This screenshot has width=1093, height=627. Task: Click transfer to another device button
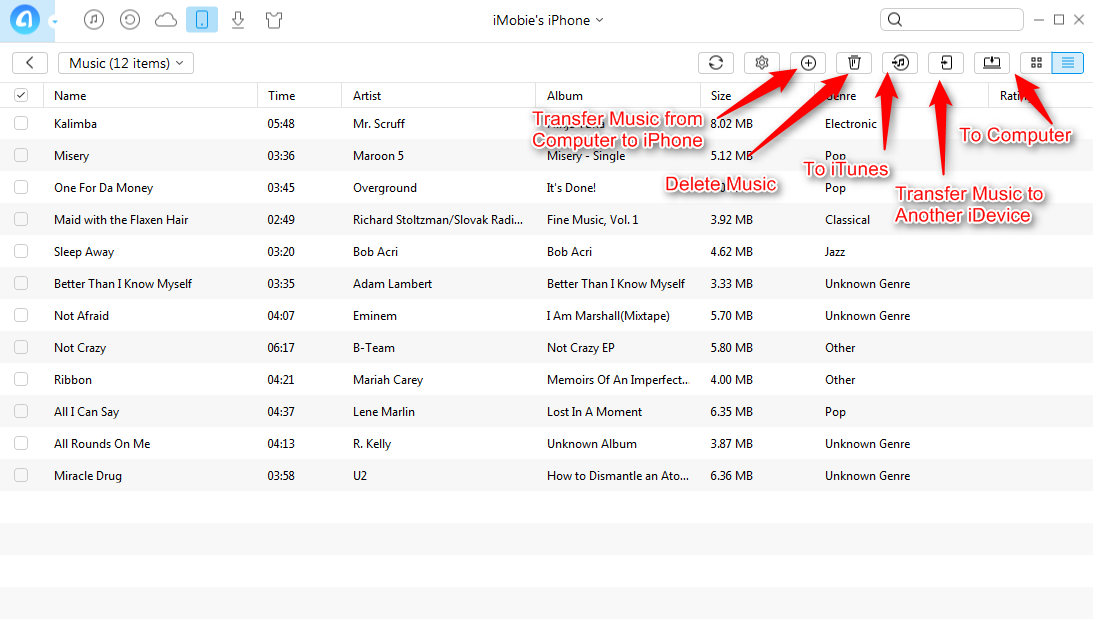point(946,63)
